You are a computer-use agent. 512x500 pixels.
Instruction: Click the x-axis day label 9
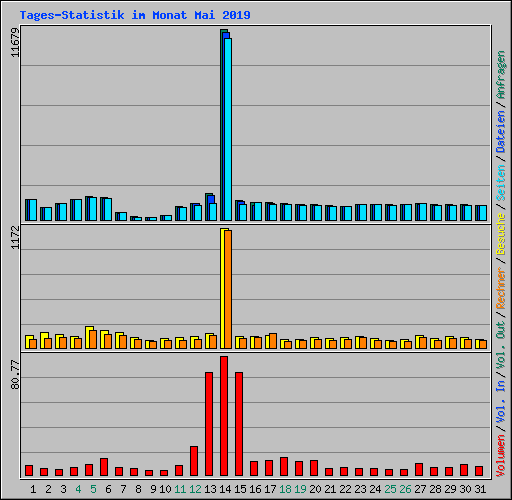click(x=153, y=489)
